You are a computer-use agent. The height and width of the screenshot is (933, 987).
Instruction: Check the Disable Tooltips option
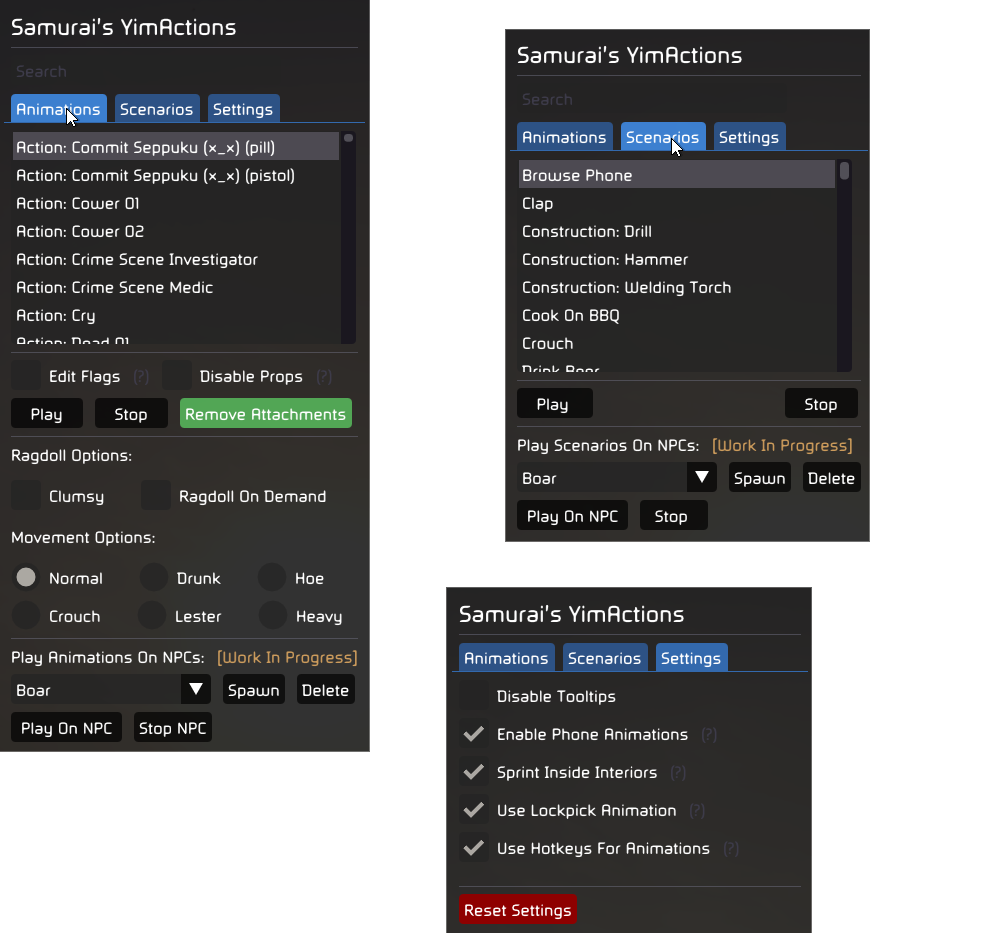tap(474, 697)
